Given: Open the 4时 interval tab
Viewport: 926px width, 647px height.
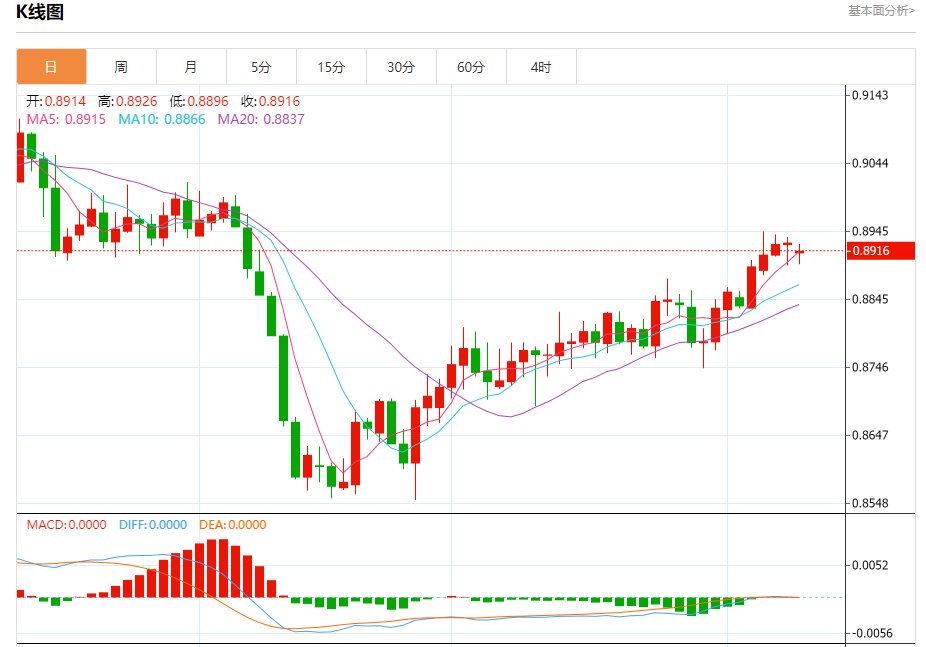Looking at the screenshot, I should point(541,67).
